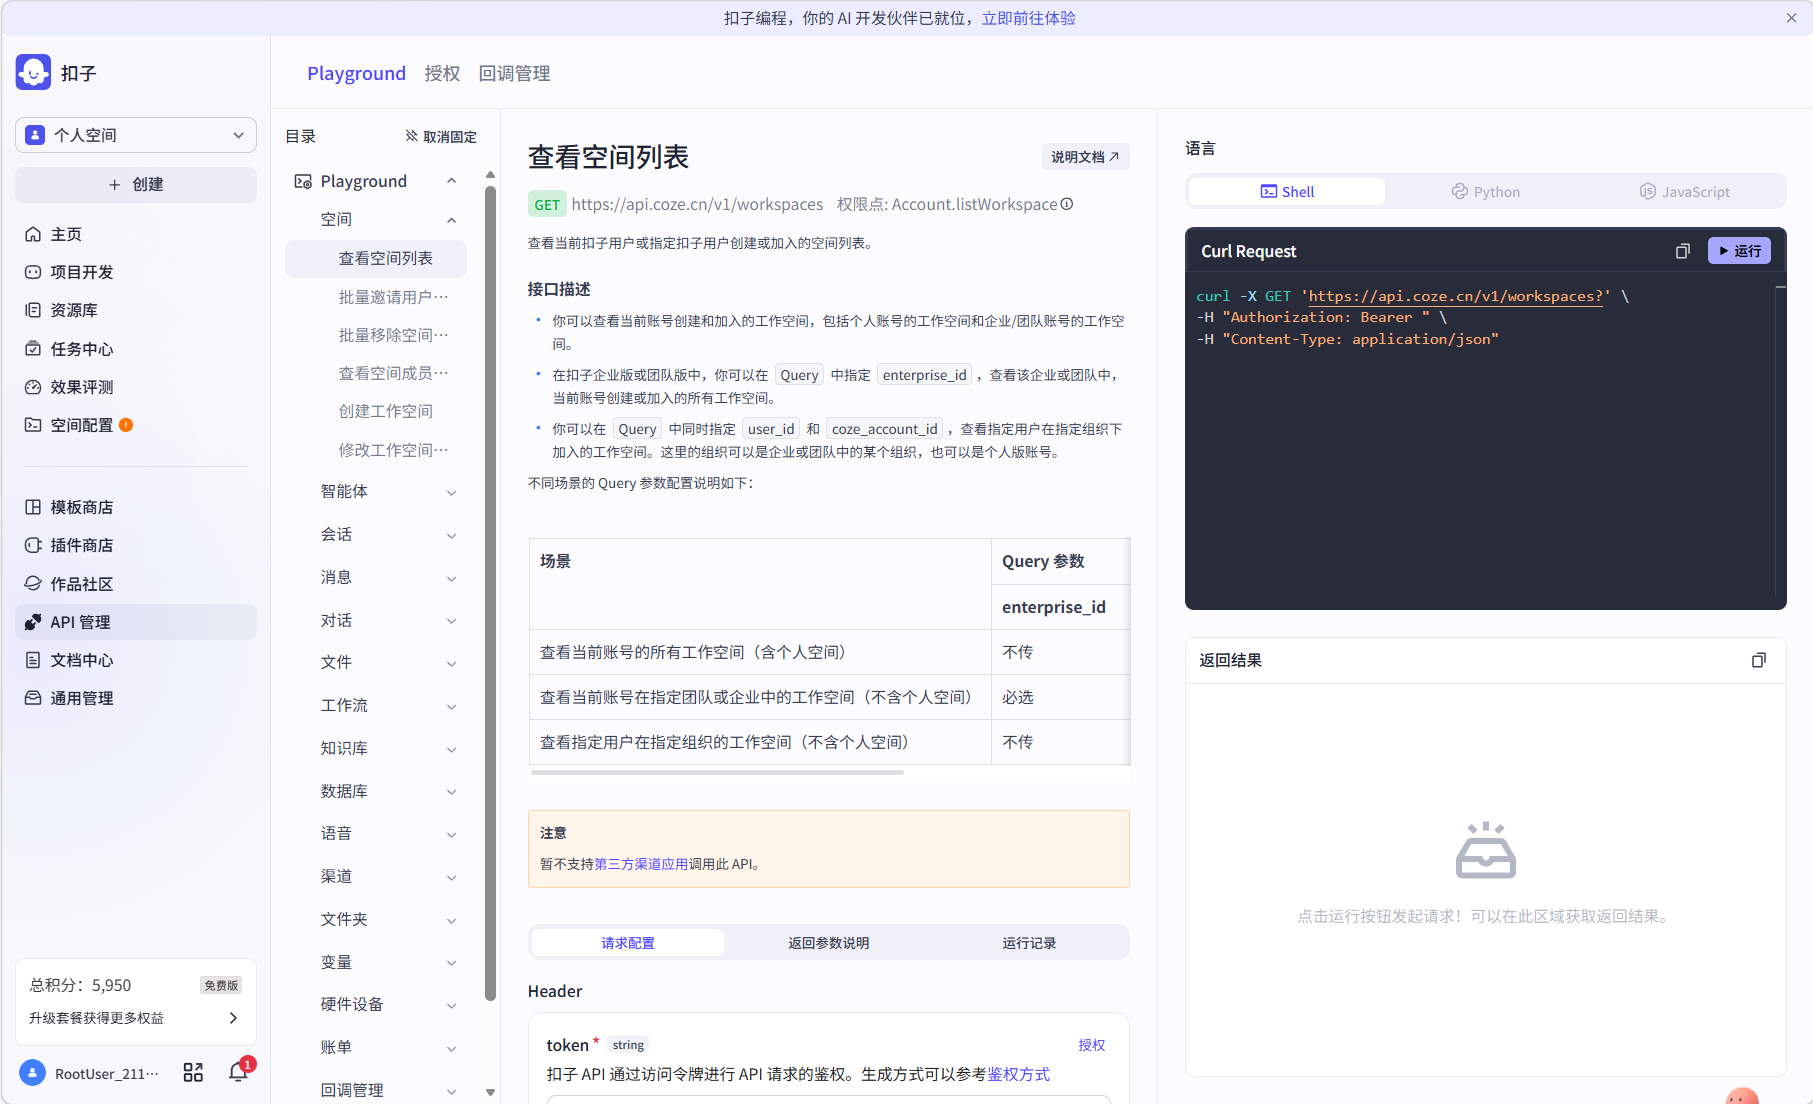Click 鉴权方式 link
This screenshot has width=1813, height=1104.
pyautogui.click(x=1018, y=1074)
